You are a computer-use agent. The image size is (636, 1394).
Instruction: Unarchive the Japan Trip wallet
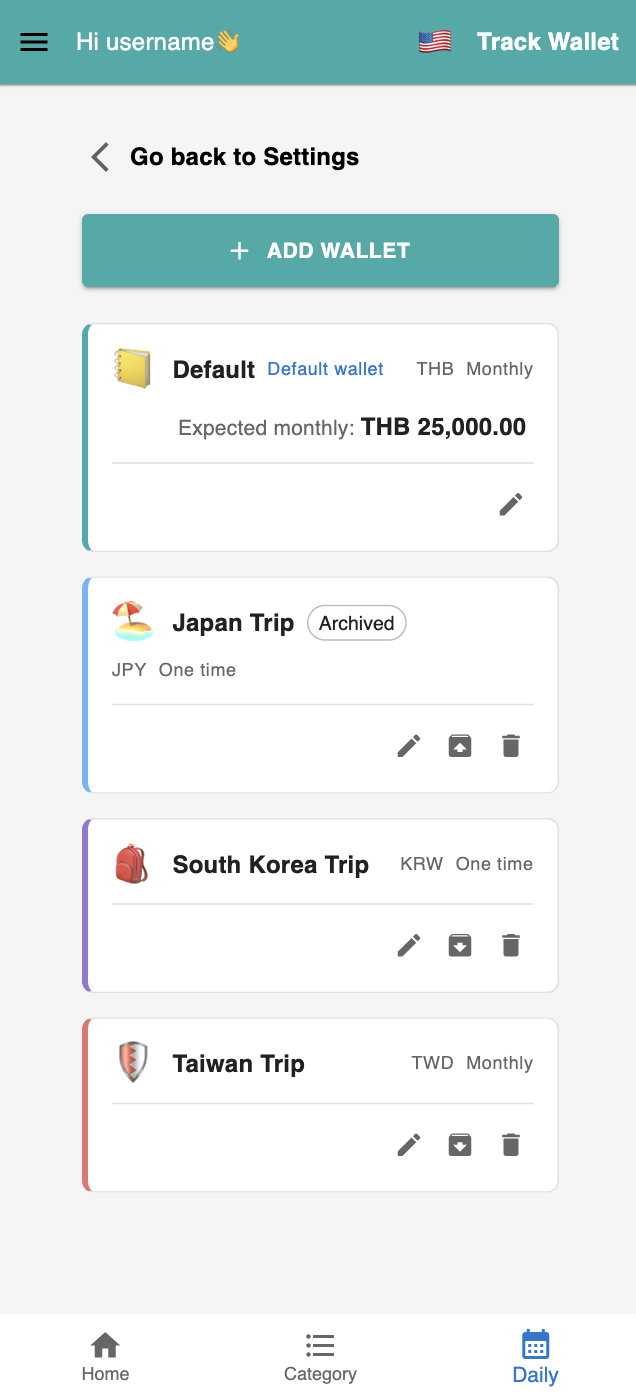(460, 746)
